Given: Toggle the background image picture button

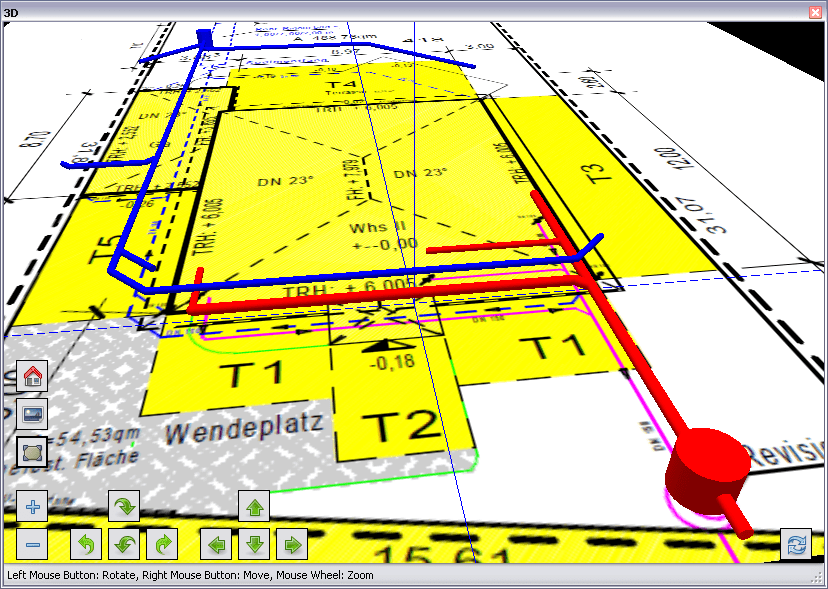Looking at the screenshot, I should click(32, 414).
